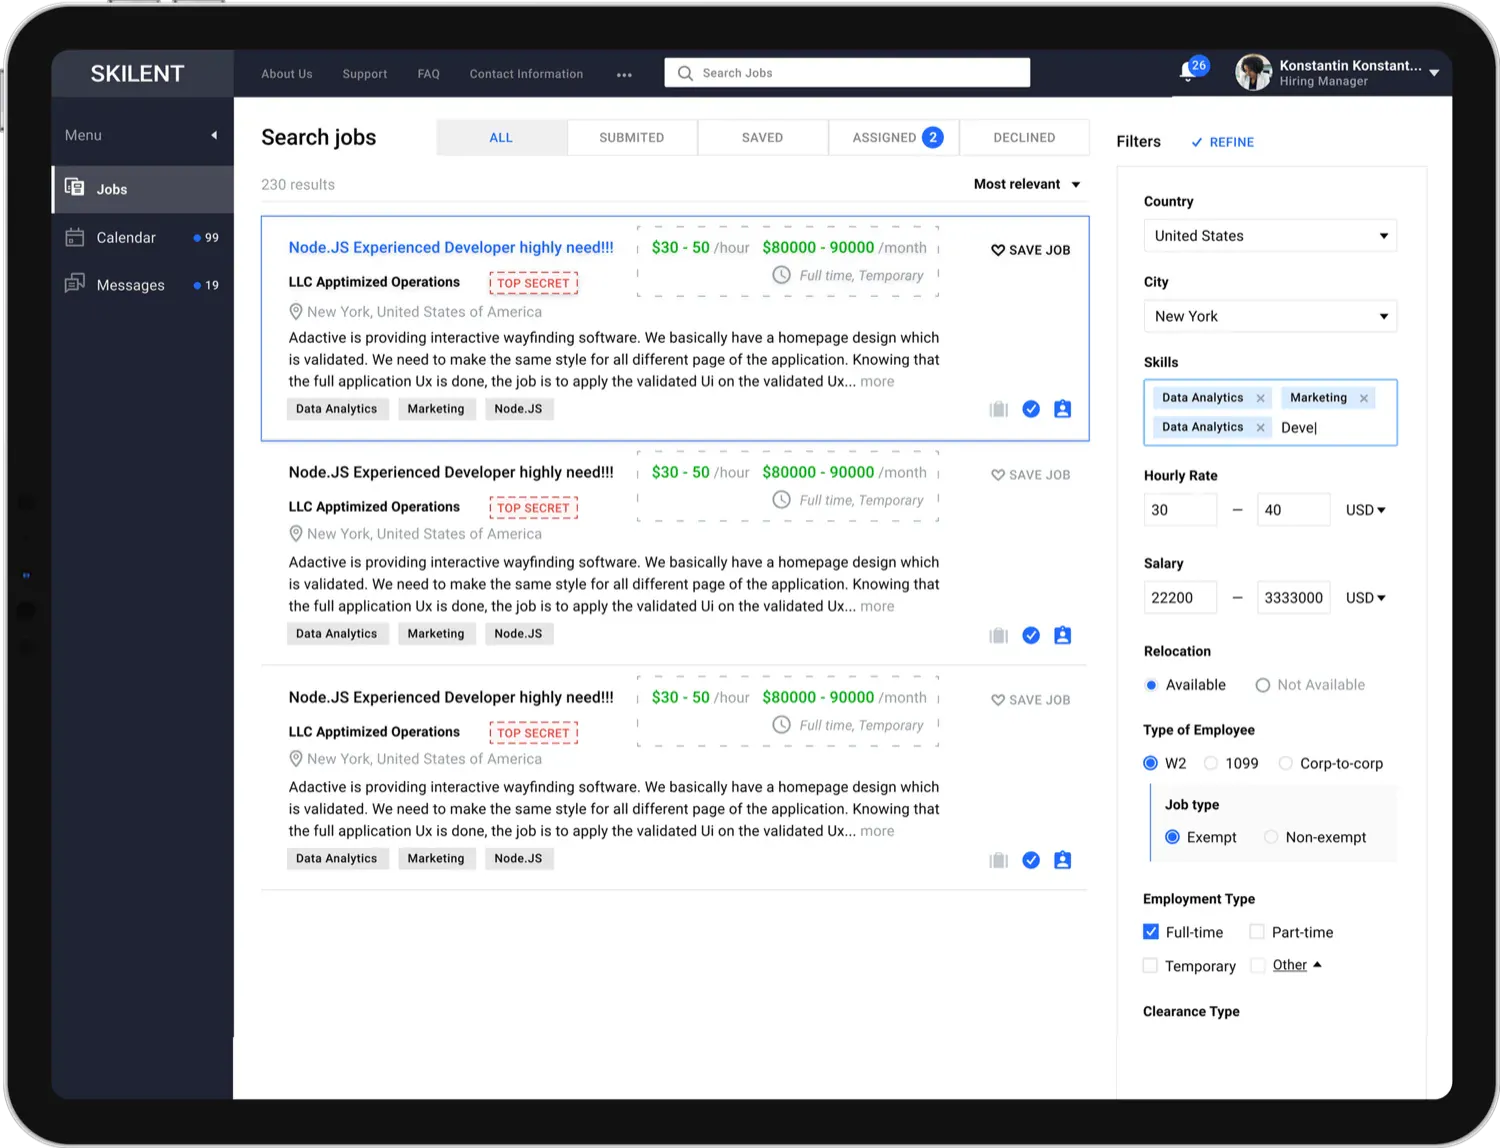Select Relocation Available radio button
The width and height of the screenshot is (1500, 1148).
tap(1151, 685)
